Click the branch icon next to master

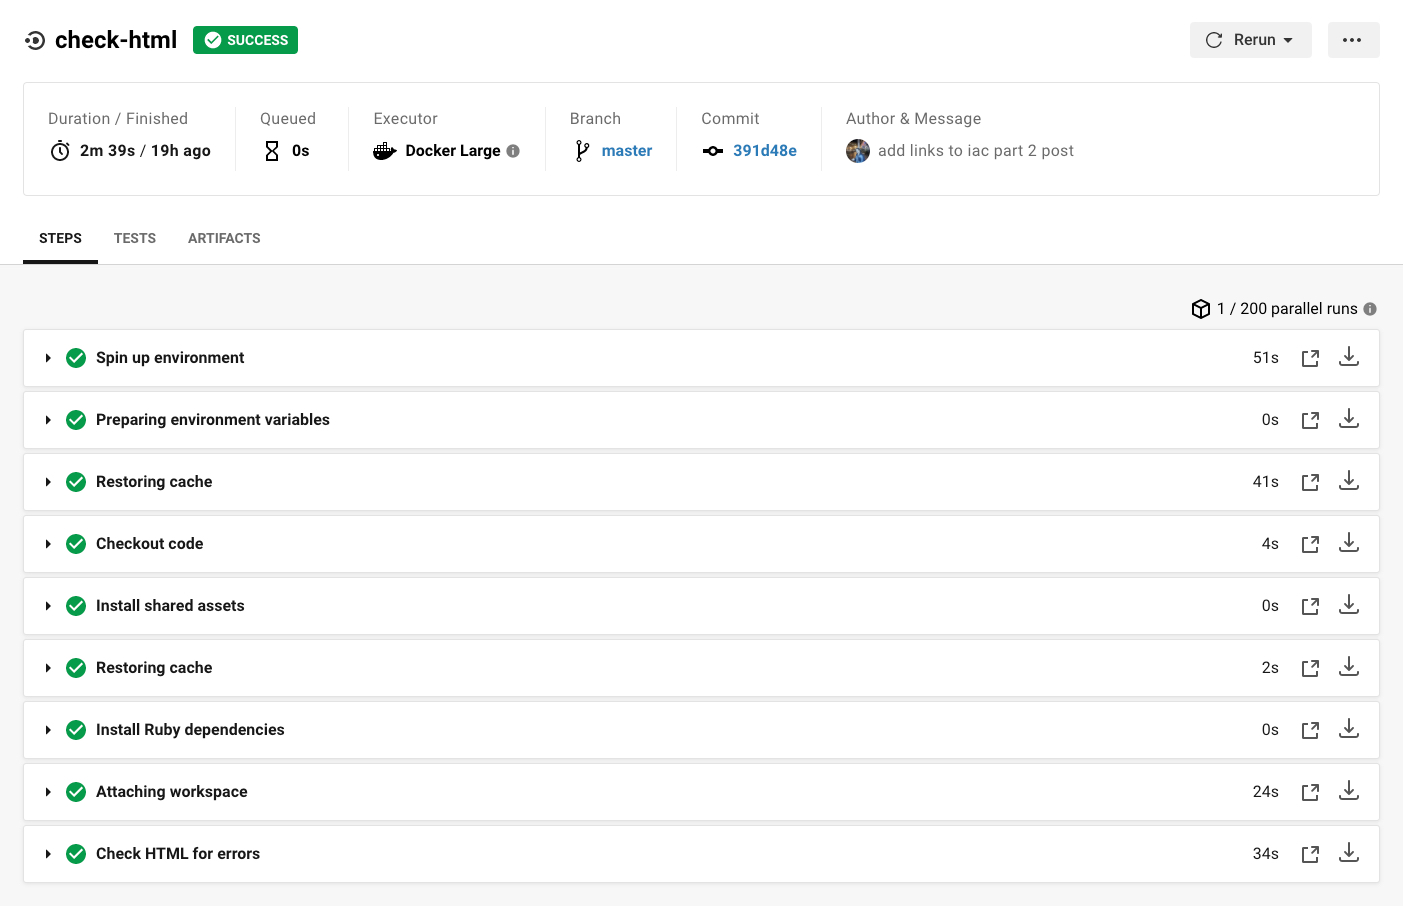581,150
